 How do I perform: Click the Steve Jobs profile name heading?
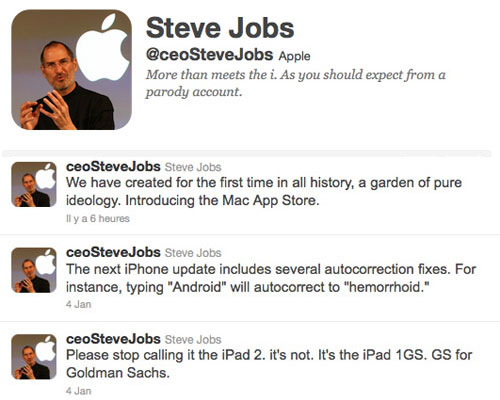pos(220,28)
